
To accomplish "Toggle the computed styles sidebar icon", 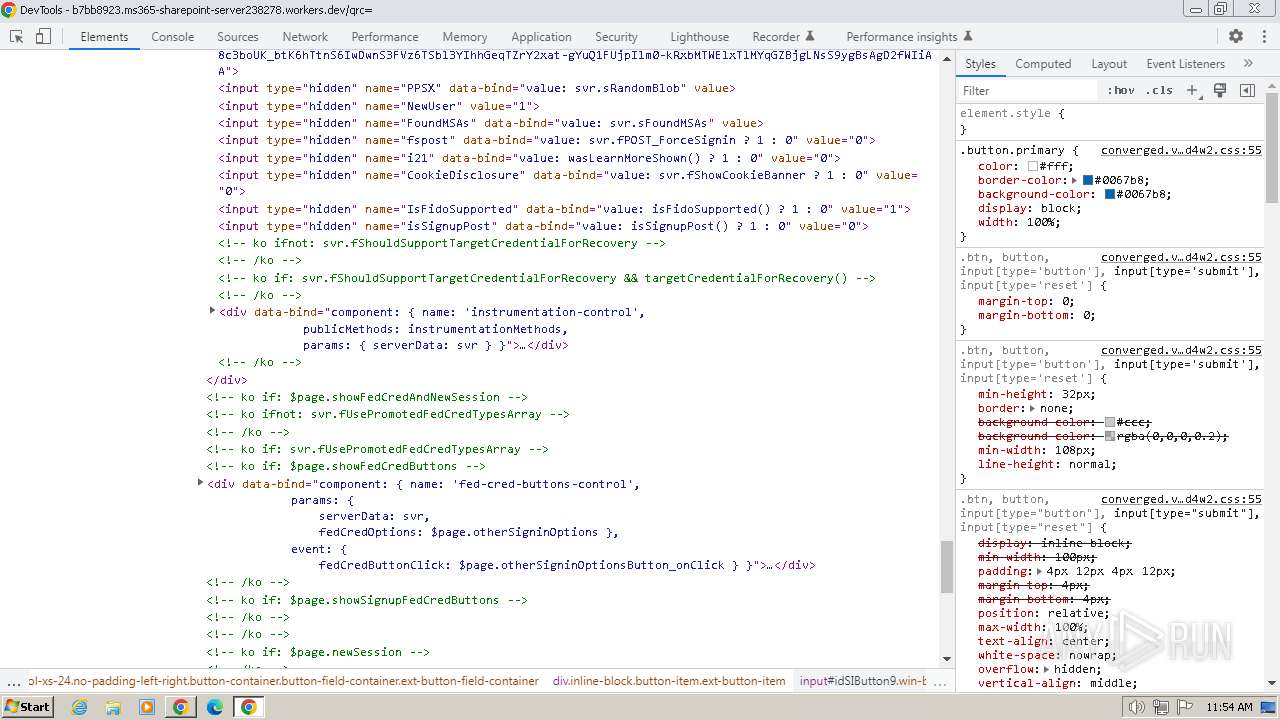I will coord(1247,90).
